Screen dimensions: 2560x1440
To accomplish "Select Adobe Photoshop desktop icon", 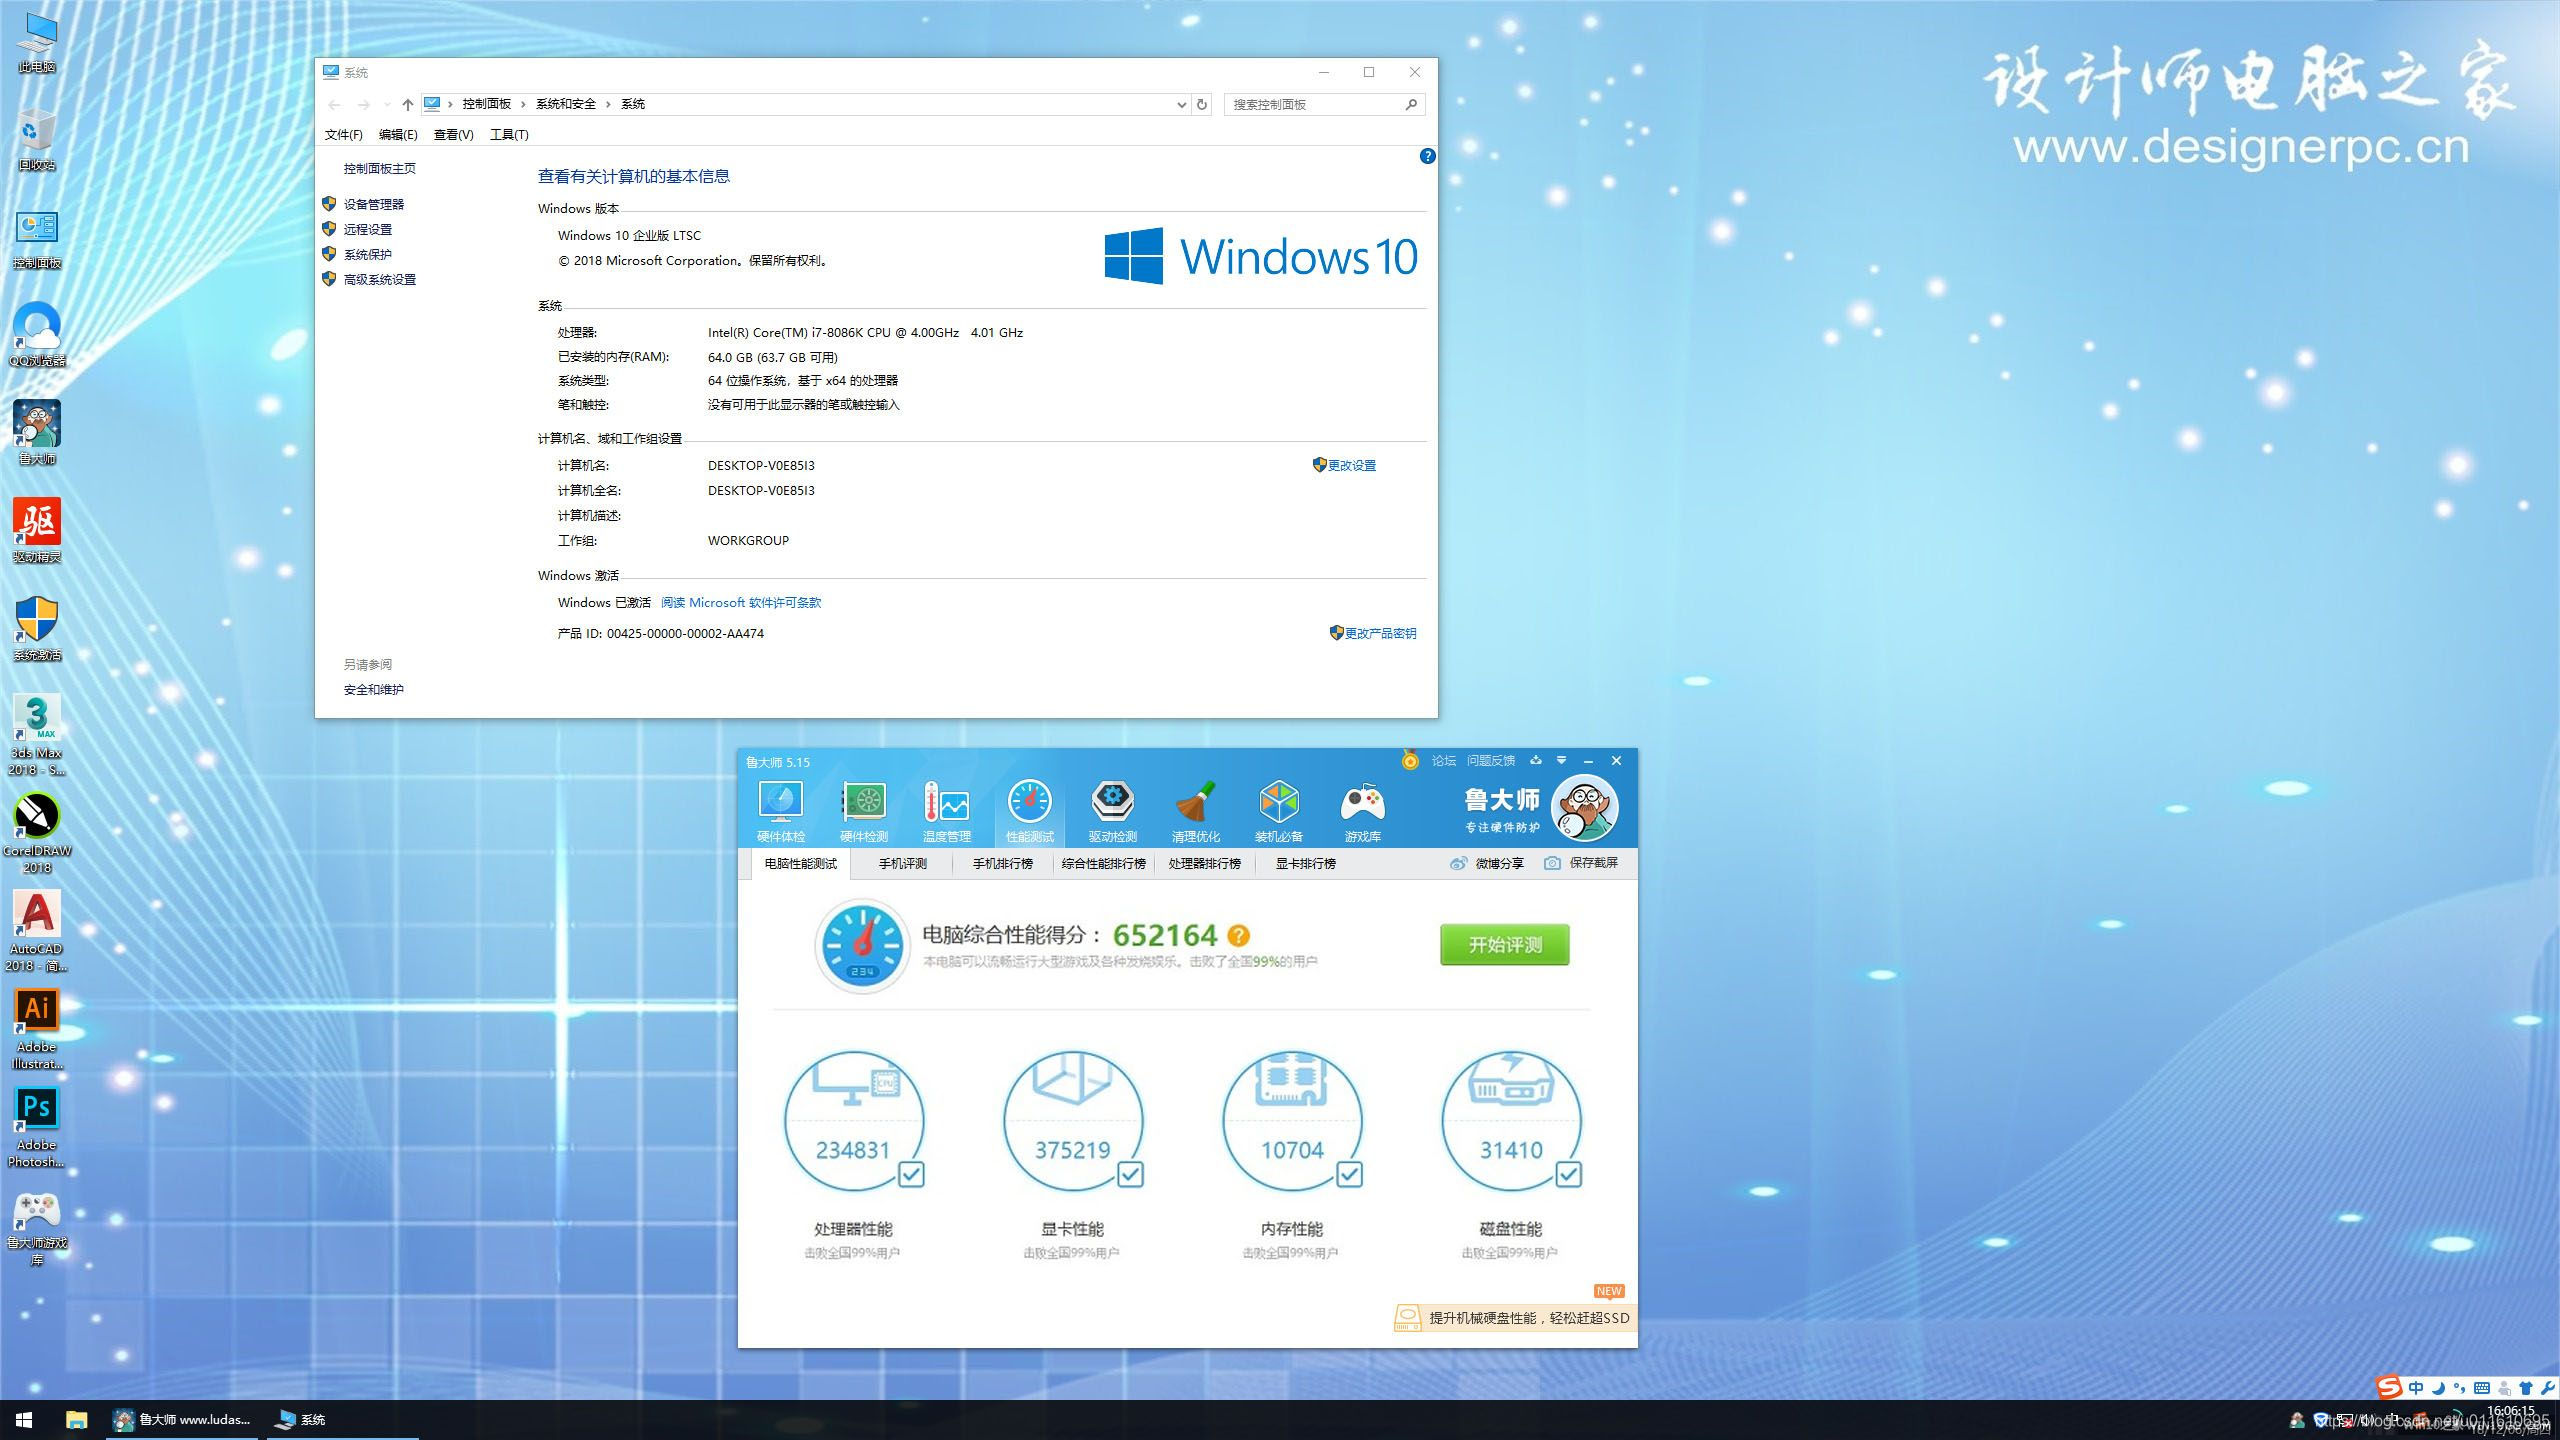I will coord(37,1128).
